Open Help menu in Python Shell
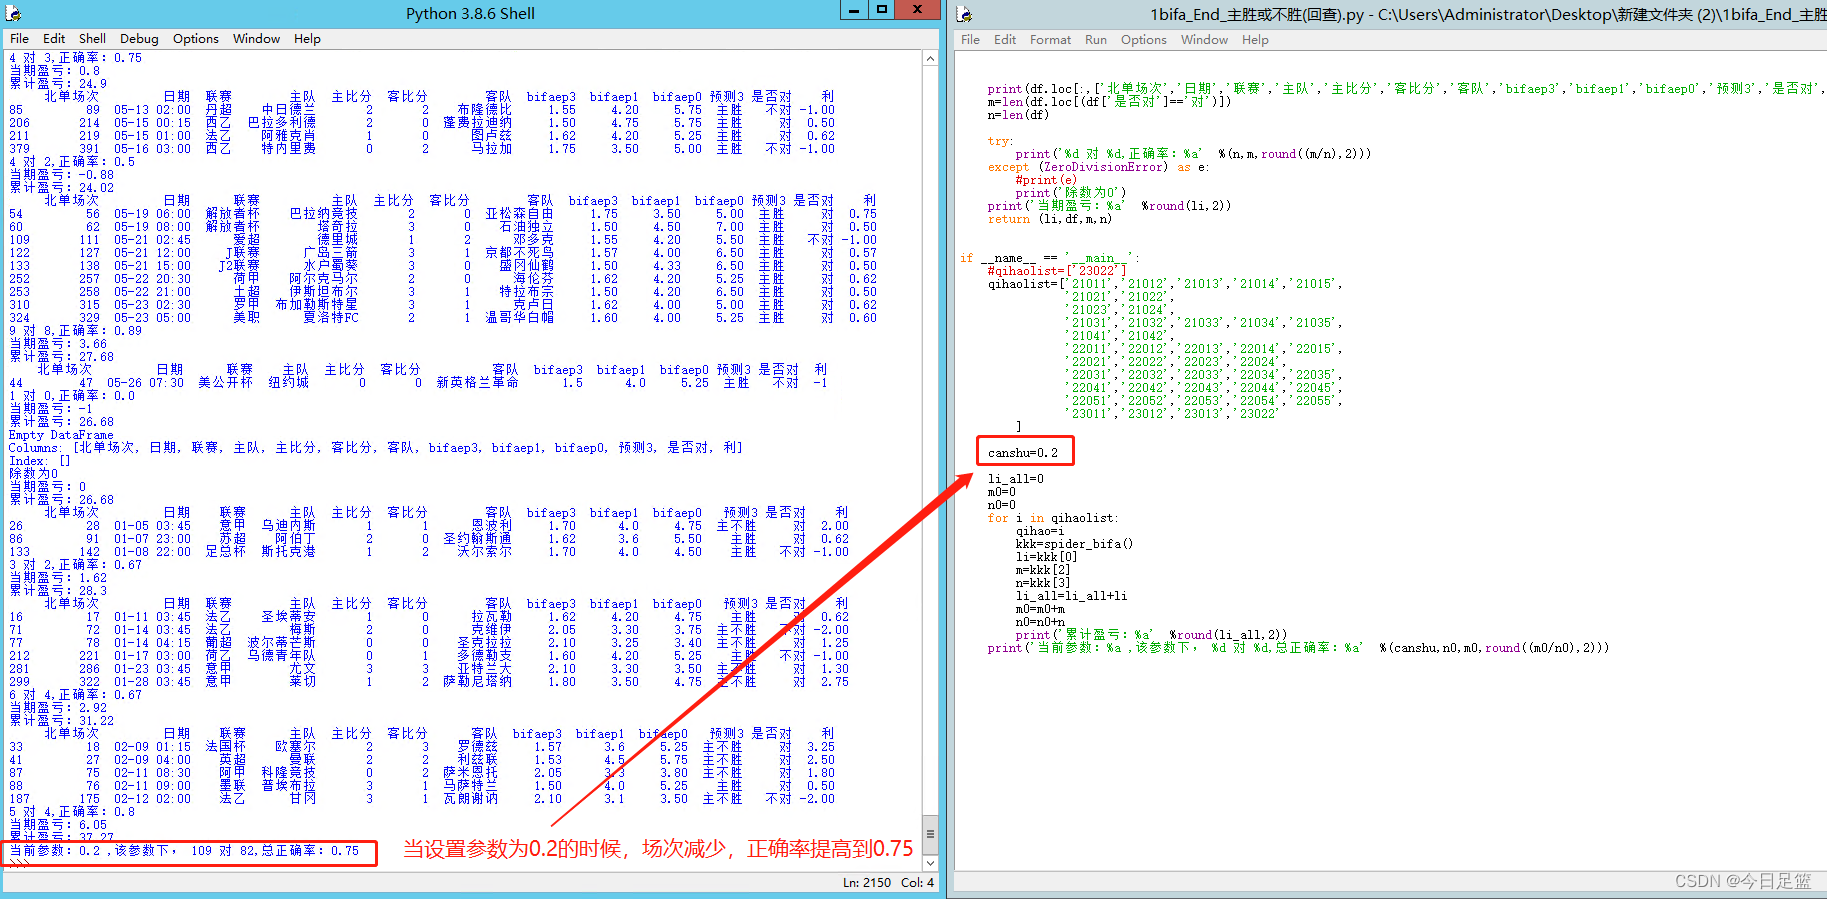1827x899 pixels. (307, 39)
